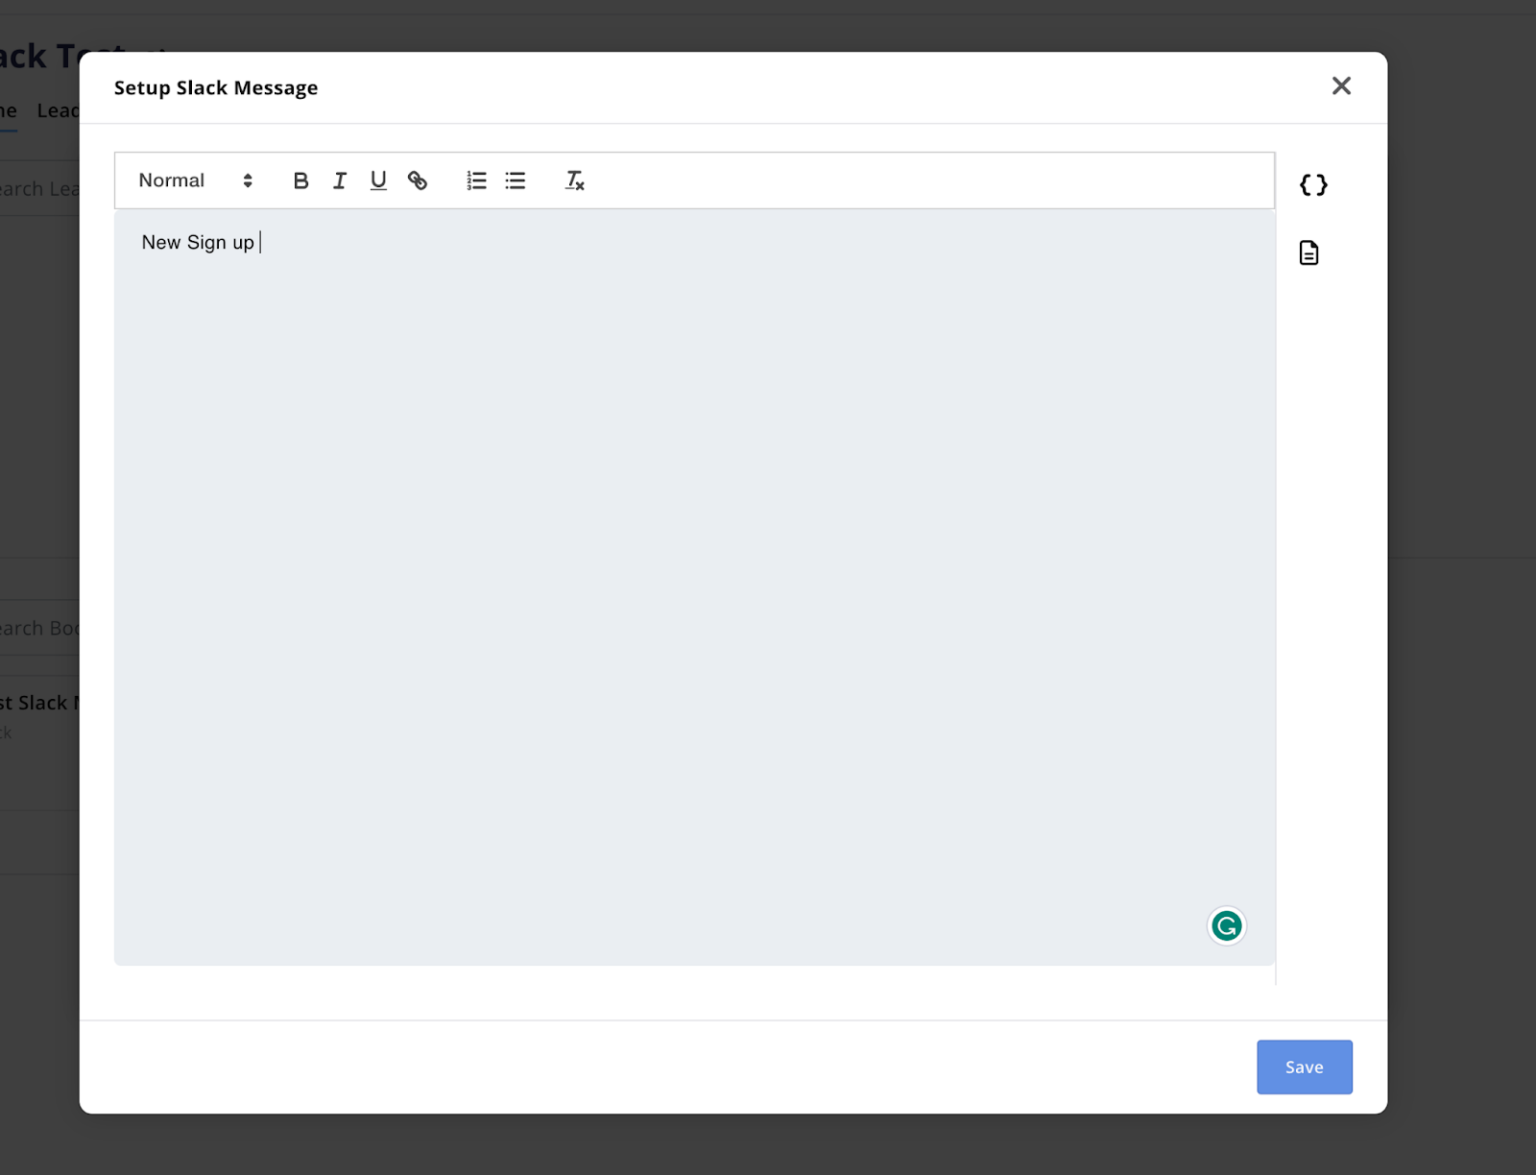Apply italic formatting to message text
This screenshot has width=1536, height=1175.
[x=340, y=181]
